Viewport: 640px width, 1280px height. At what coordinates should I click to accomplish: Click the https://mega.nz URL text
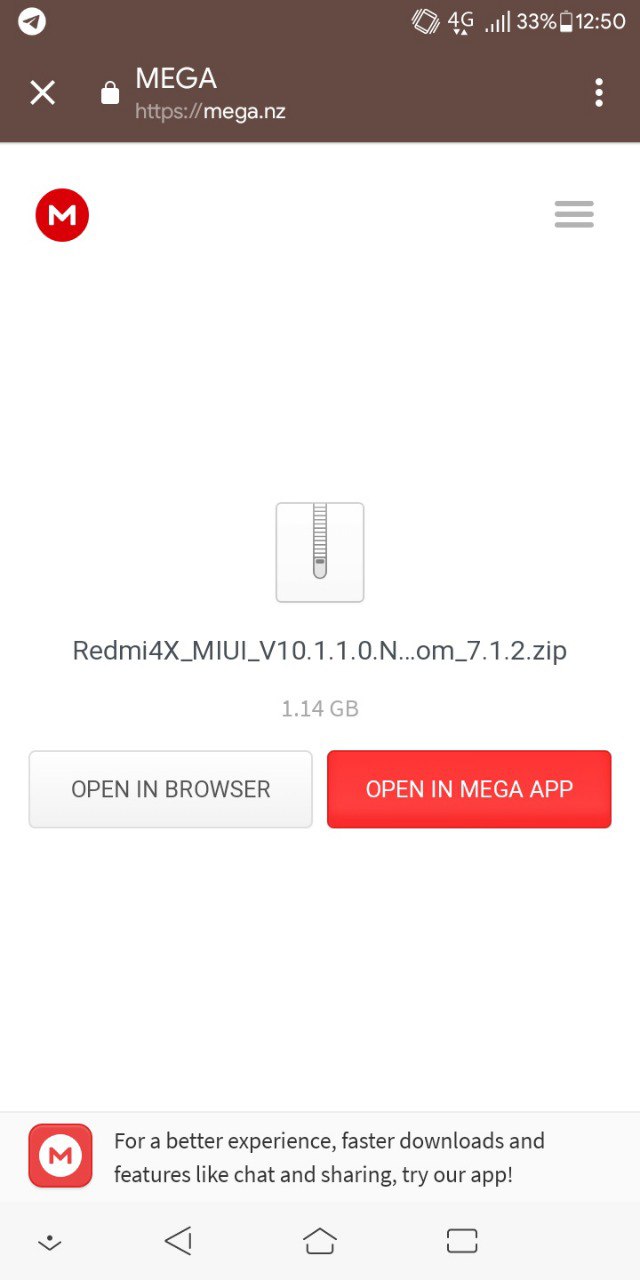click(210, 111)
